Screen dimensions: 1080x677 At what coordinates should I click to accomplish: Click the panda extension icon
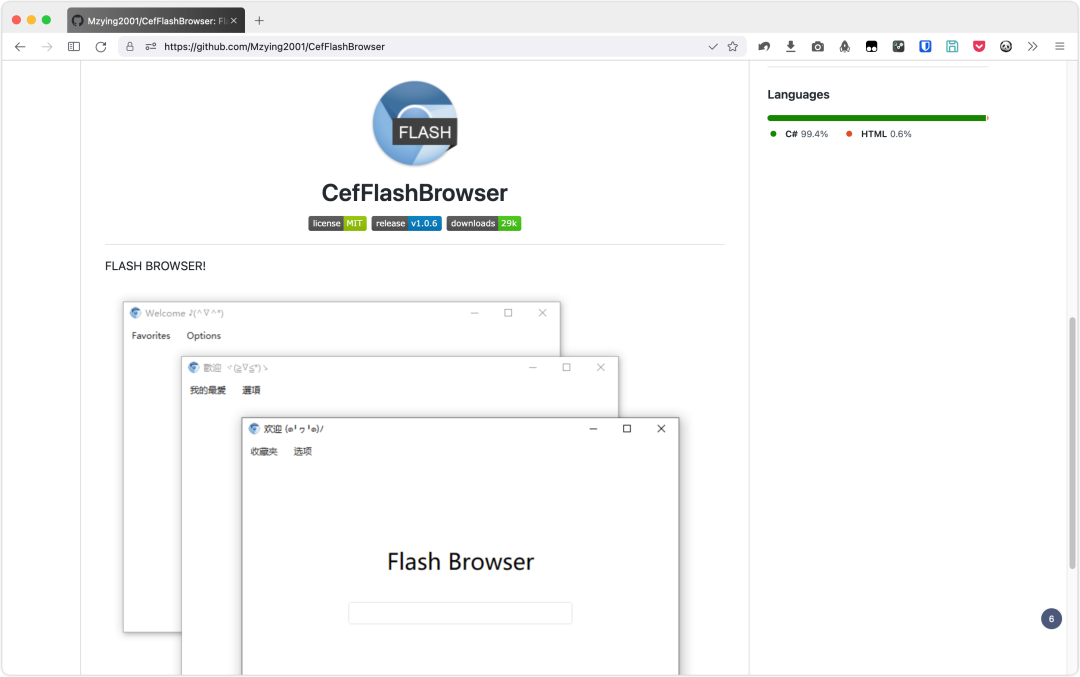[1006, 47]
